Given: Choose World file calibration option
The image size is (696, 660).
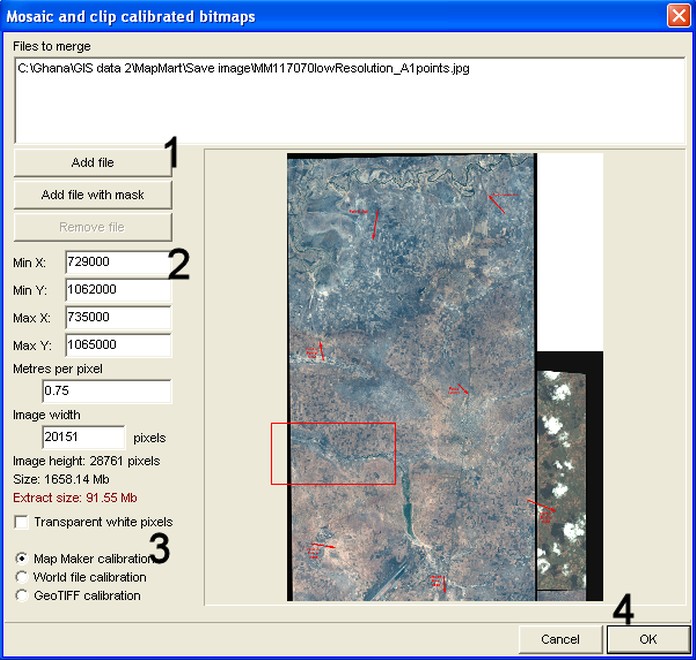Looking at the screenshot, I should [22, 577].
